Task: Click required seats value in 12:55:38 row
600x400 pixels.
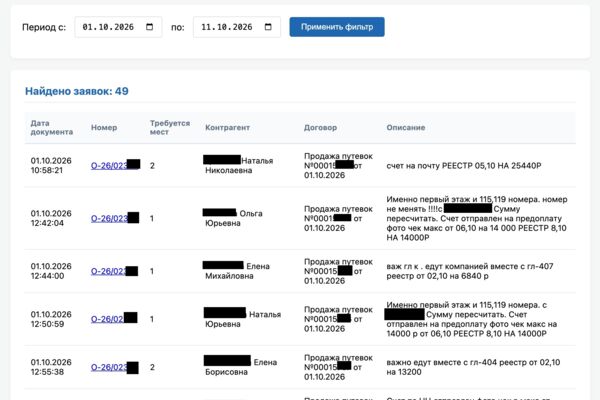Action: pos(152,367)
